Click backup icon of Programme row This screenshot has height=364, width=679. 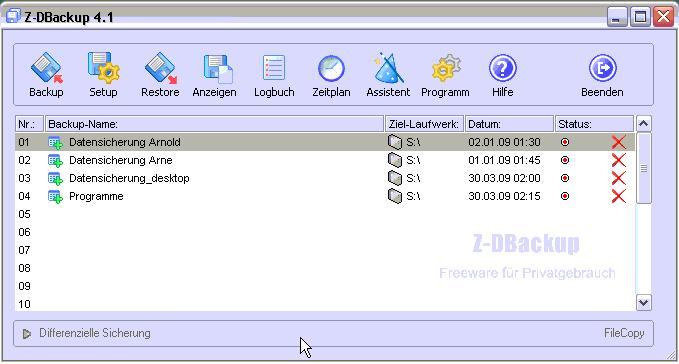(55, 196)
